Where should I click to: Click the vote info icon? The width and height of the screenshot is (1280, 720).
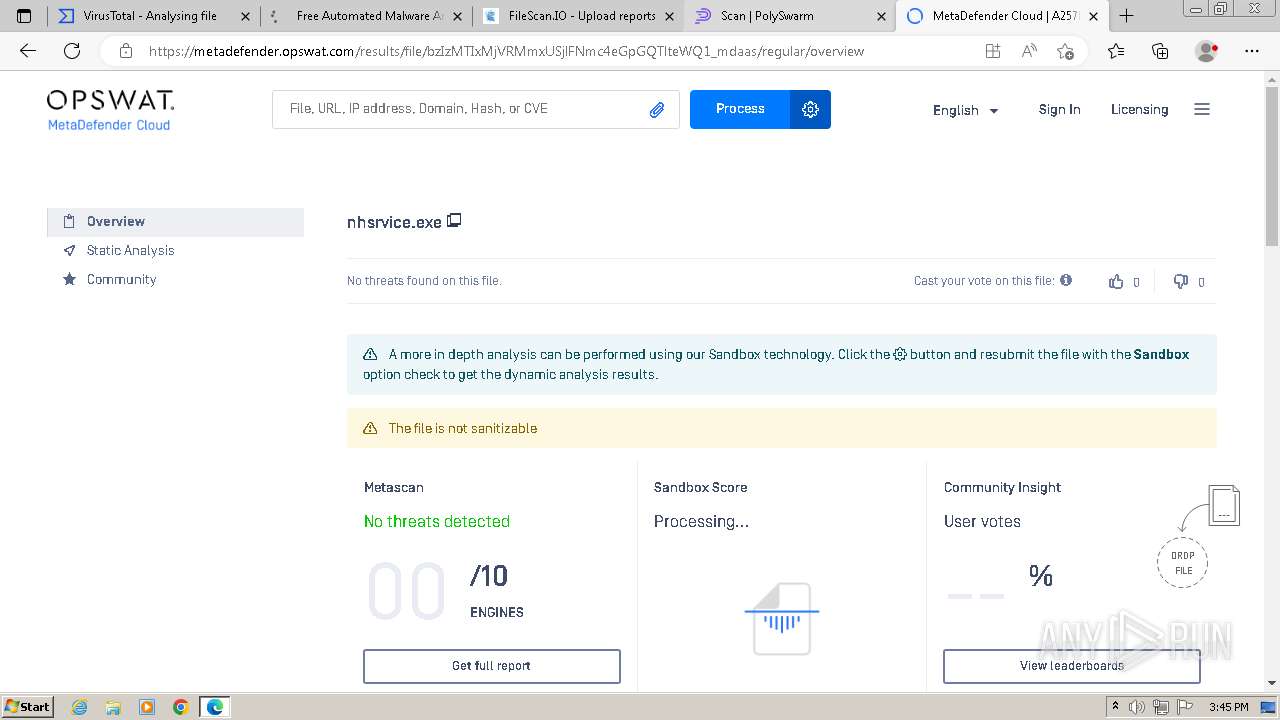[x=1066, y=280]
